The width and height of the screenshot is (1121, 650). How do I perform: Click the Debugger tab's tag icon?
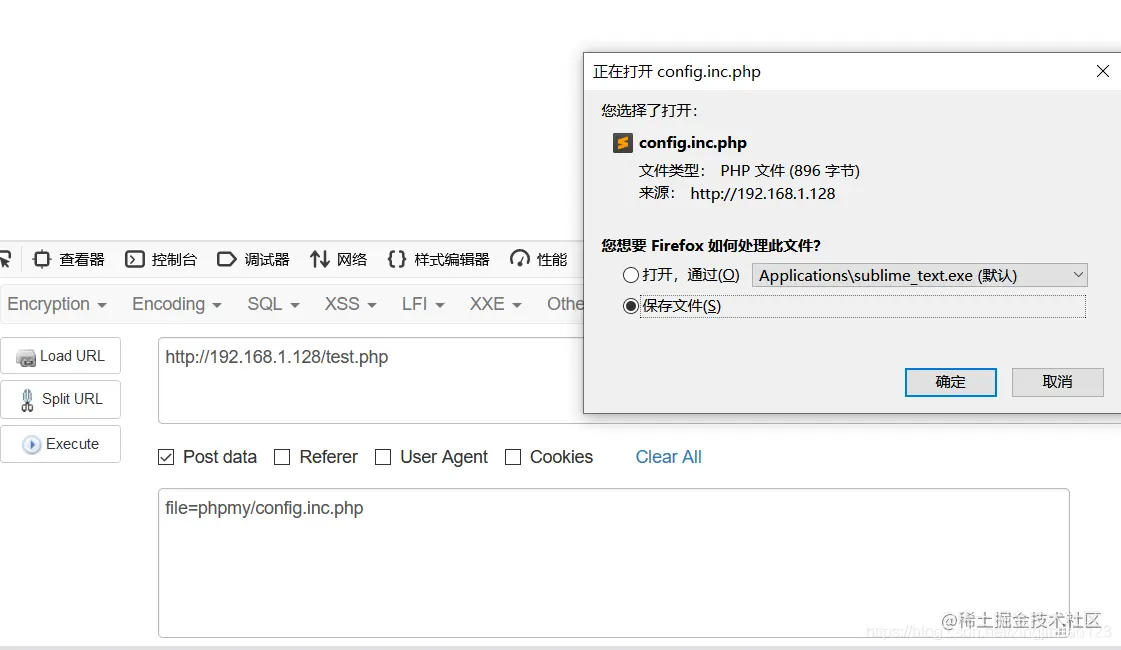pos(227,260)
